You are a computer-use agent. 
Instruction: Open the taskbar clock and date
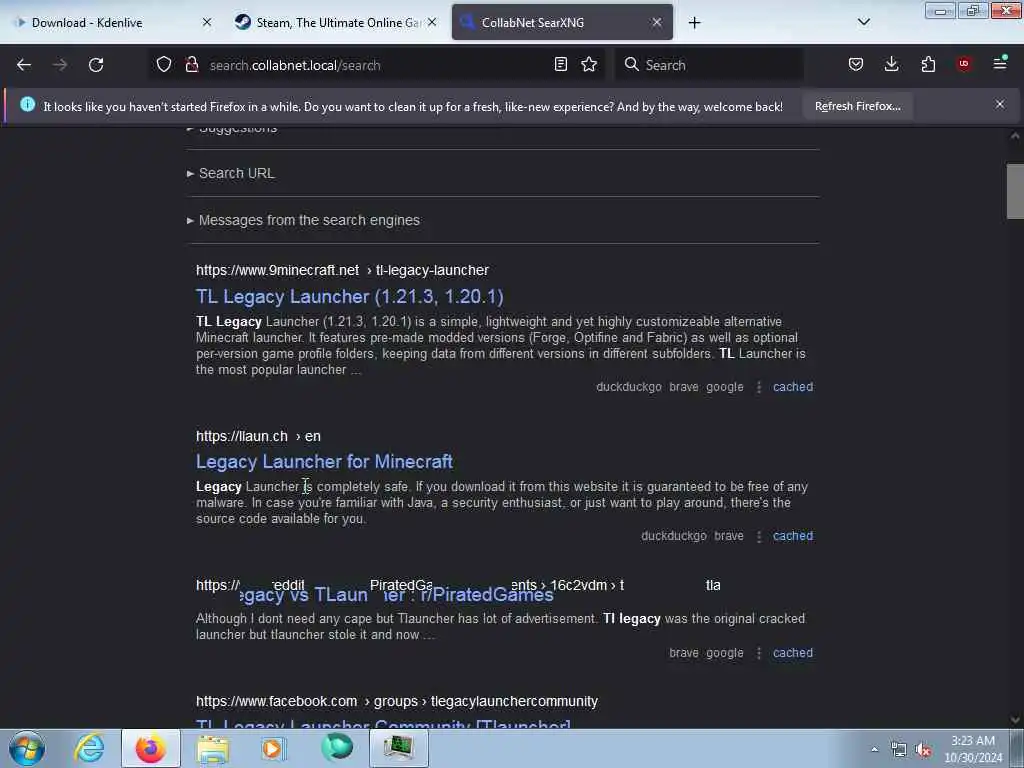click(x=973, y=749)
